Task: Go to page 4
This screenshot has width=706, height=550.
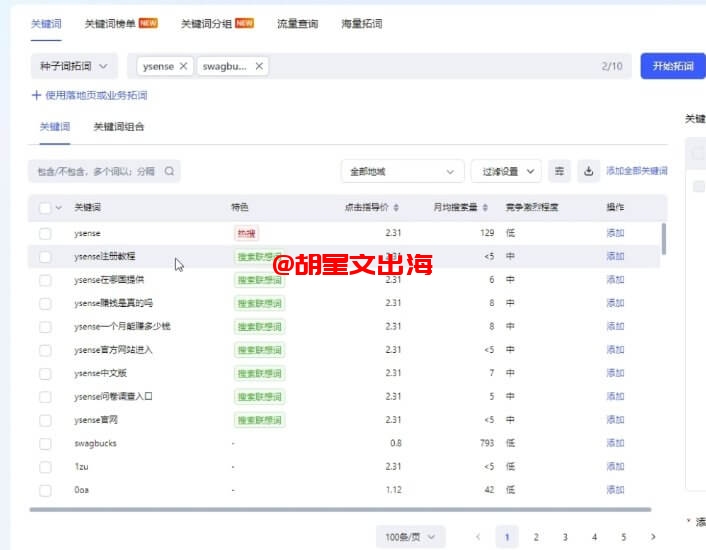Action: tap(594, 537)
